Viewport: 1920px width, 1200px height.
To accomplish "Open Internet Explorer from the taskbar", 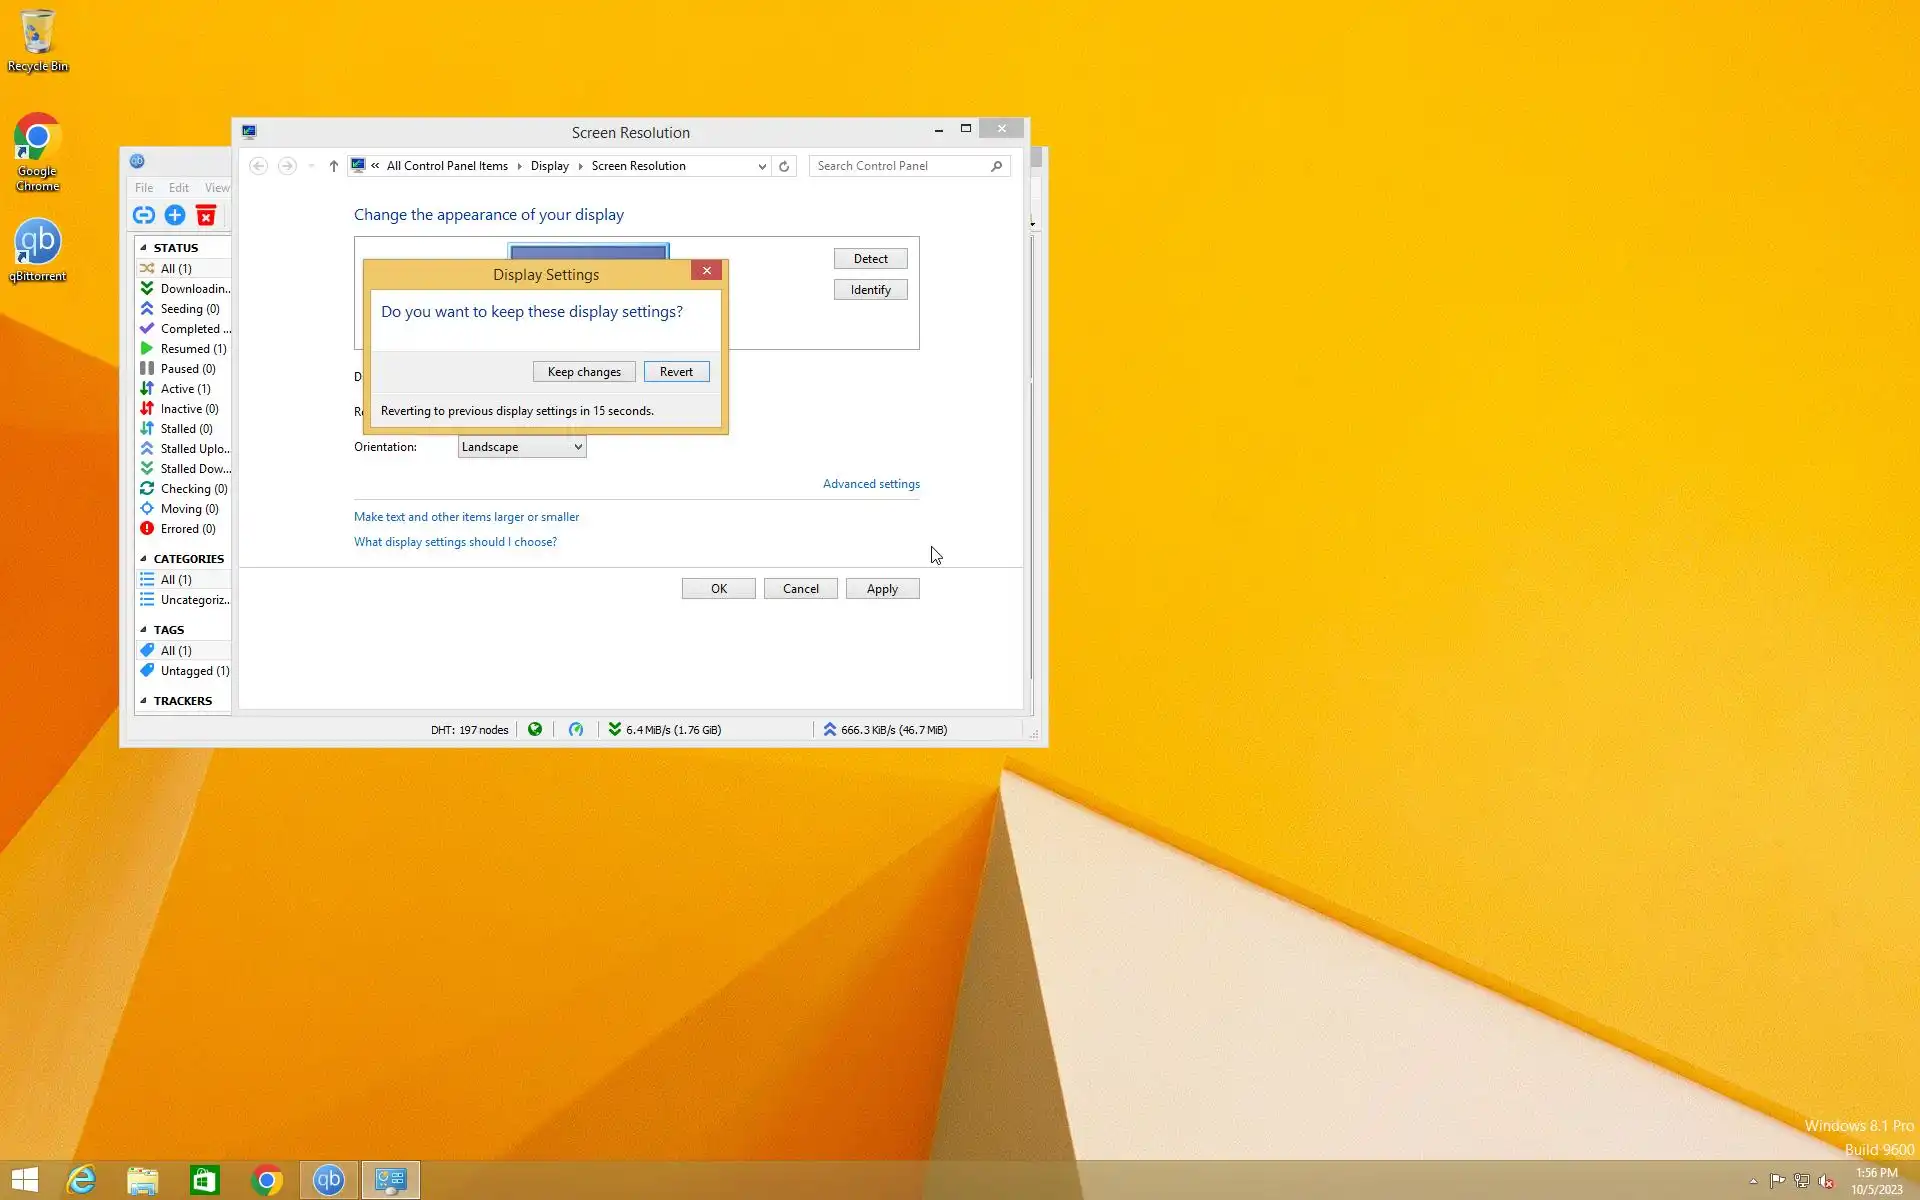I will [81, 1180].
